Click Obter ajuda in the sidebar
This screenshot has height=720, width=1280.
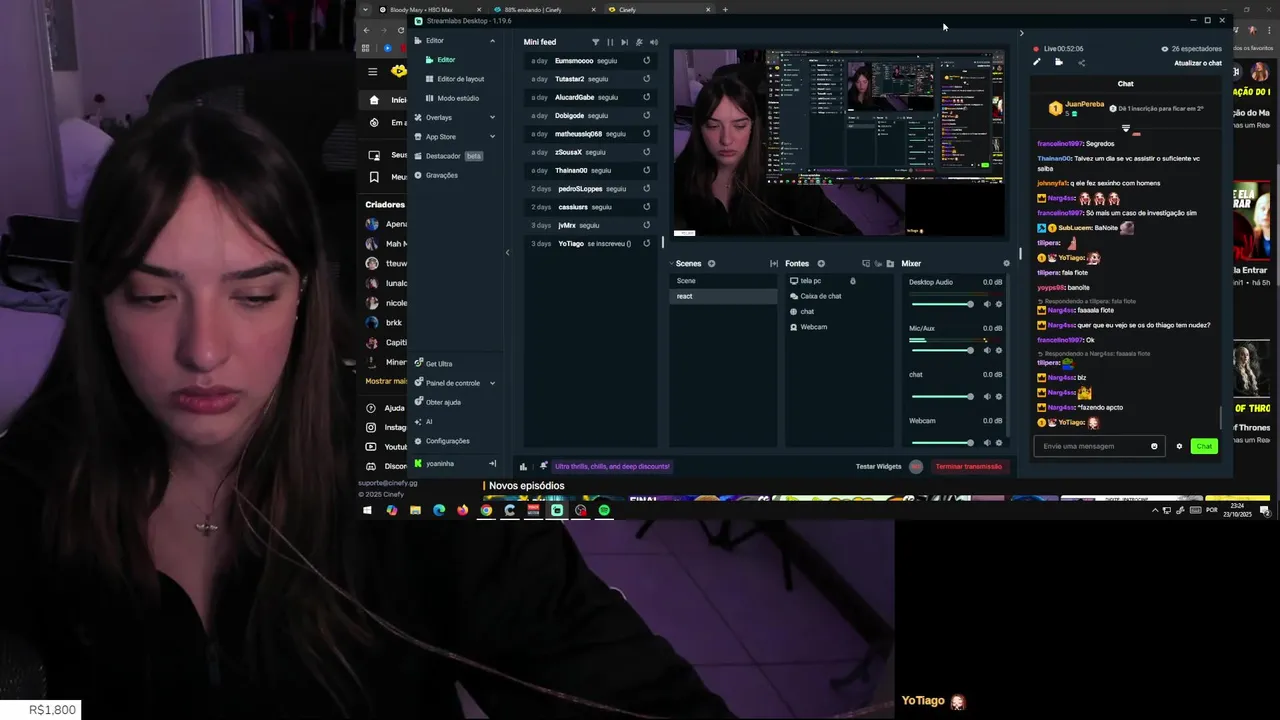(443, 402)
